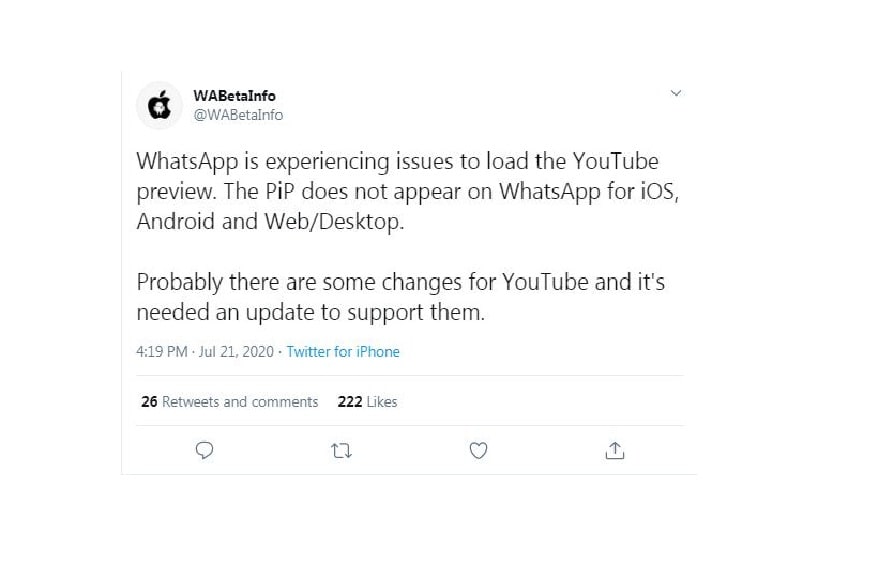Retweet this WABetaInfo tweet
The image size is (875, 583).
tap(341, 450)
